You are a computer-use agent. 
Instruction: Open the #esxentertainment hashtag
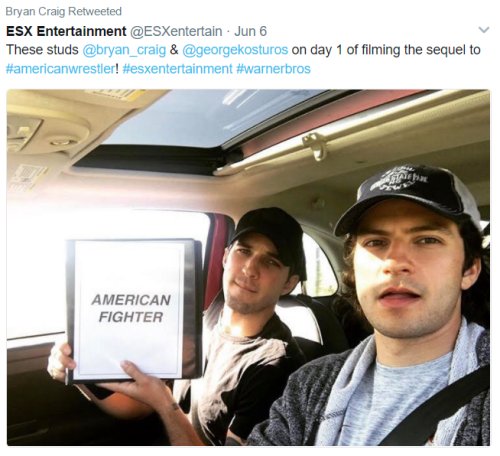click(x=177, y=69)
